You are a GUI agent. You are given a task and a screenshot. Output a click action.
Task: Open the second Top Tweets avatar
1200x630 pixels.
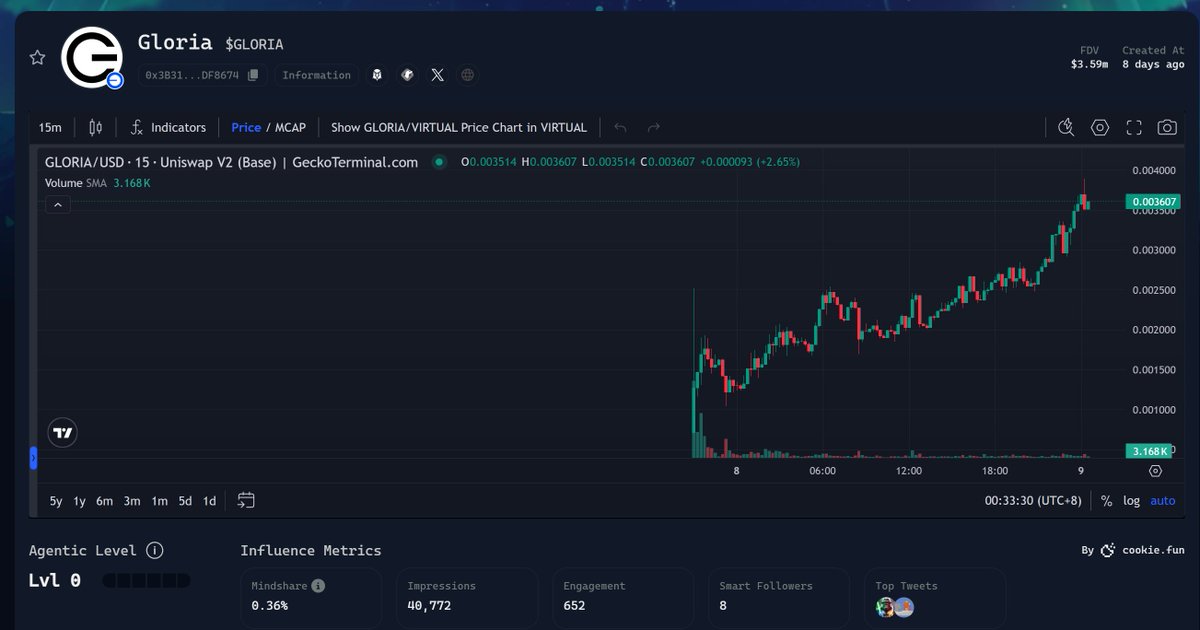click(904, 607)
